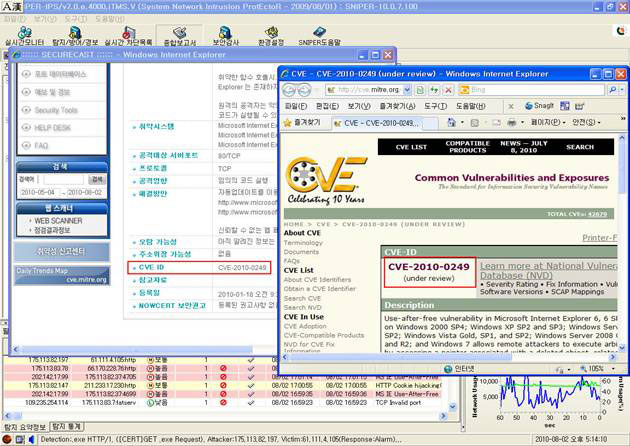
Task: Open the Print button dropdown arrow
Action: [522, 122]
